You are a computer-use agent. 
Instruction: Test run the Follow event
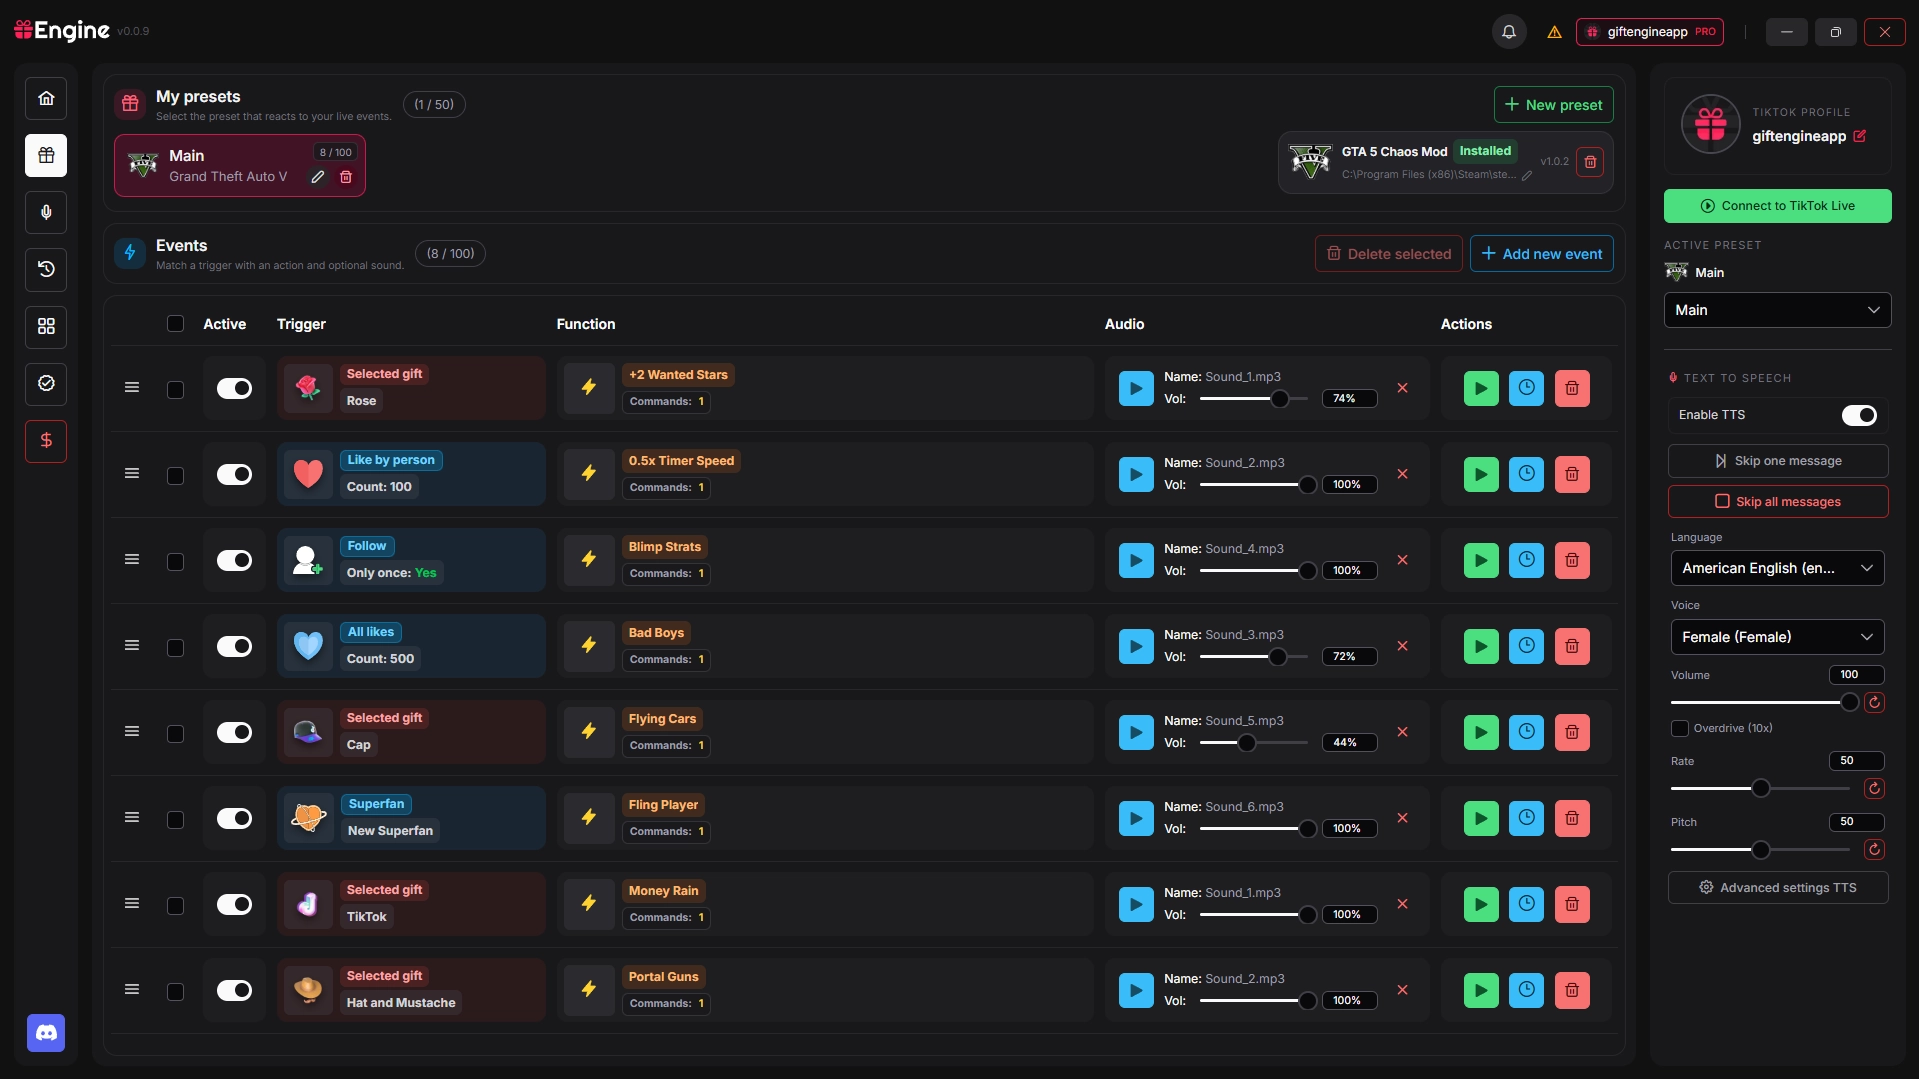[1481, 560]
